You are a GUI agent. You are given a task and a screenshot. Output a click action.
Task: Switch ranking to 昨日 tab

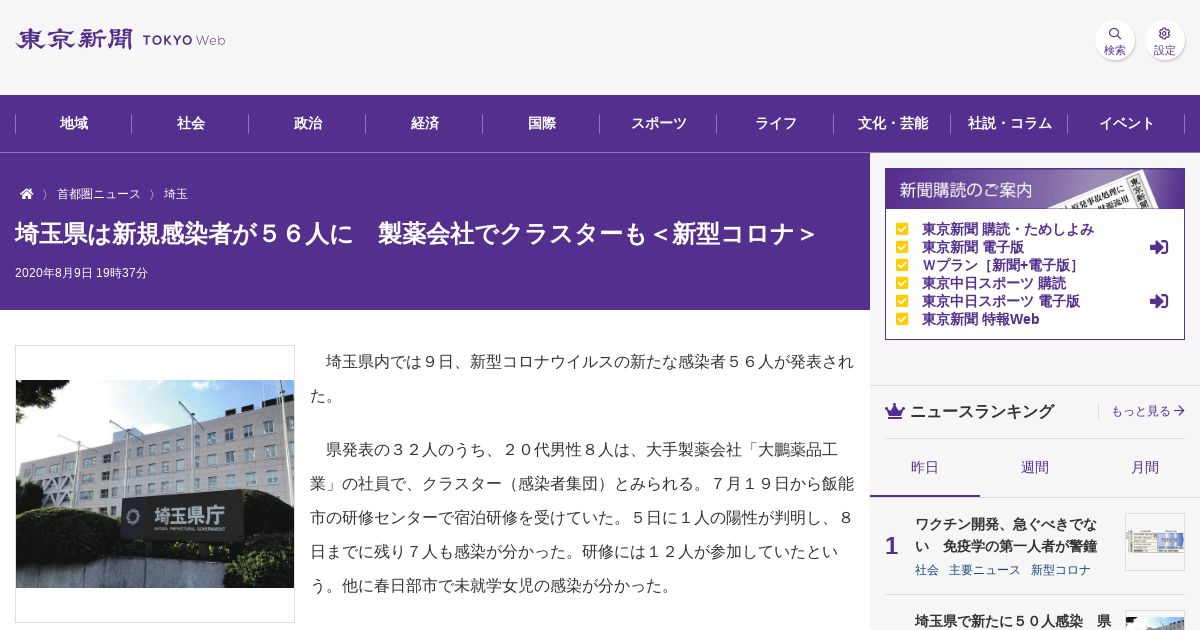click(x=925, y=468)
